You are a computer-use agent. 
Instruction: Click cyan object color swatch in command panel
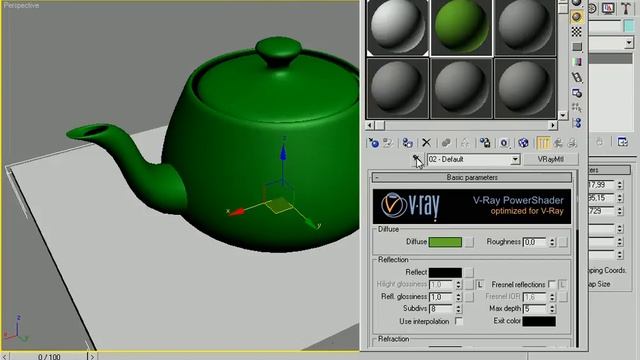630,26
